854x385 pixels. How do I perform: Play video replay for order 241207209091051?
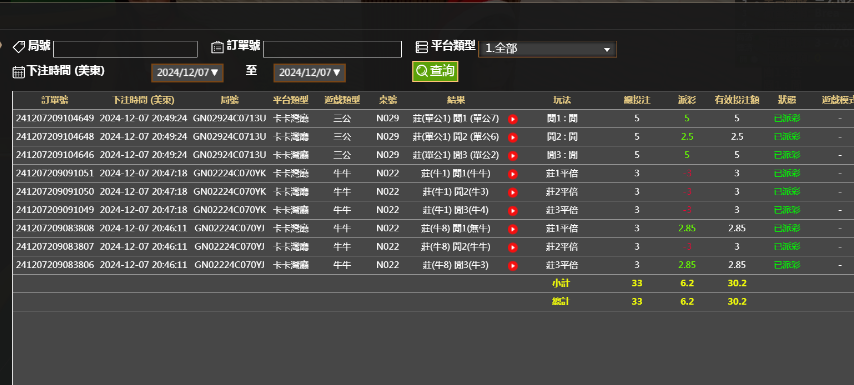[x=513, y=174]
